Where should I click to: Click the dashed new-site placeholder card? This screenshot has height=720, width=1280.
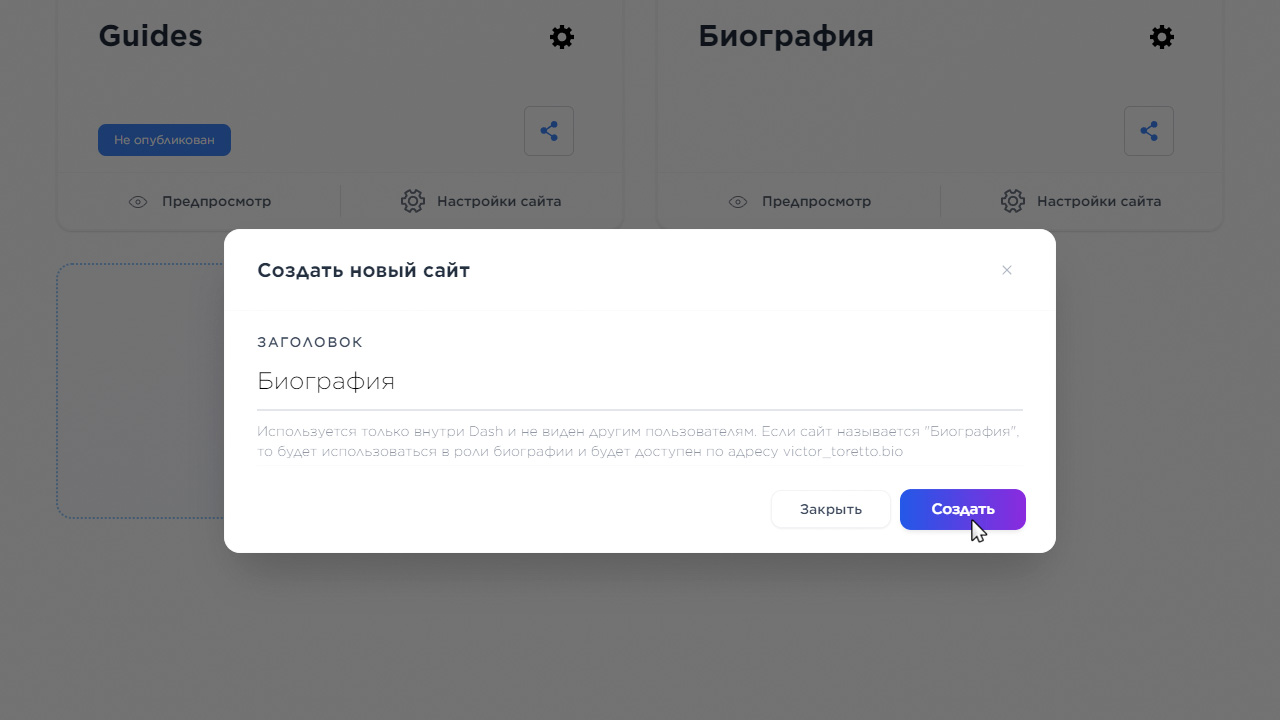pos(140,390)
